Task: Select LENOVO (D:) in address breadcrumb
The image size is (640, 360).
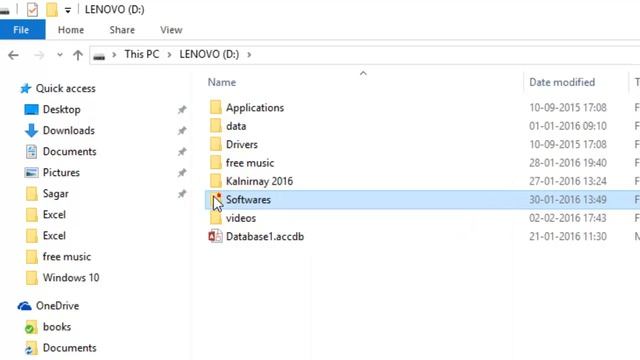Action: click(209, 54)
